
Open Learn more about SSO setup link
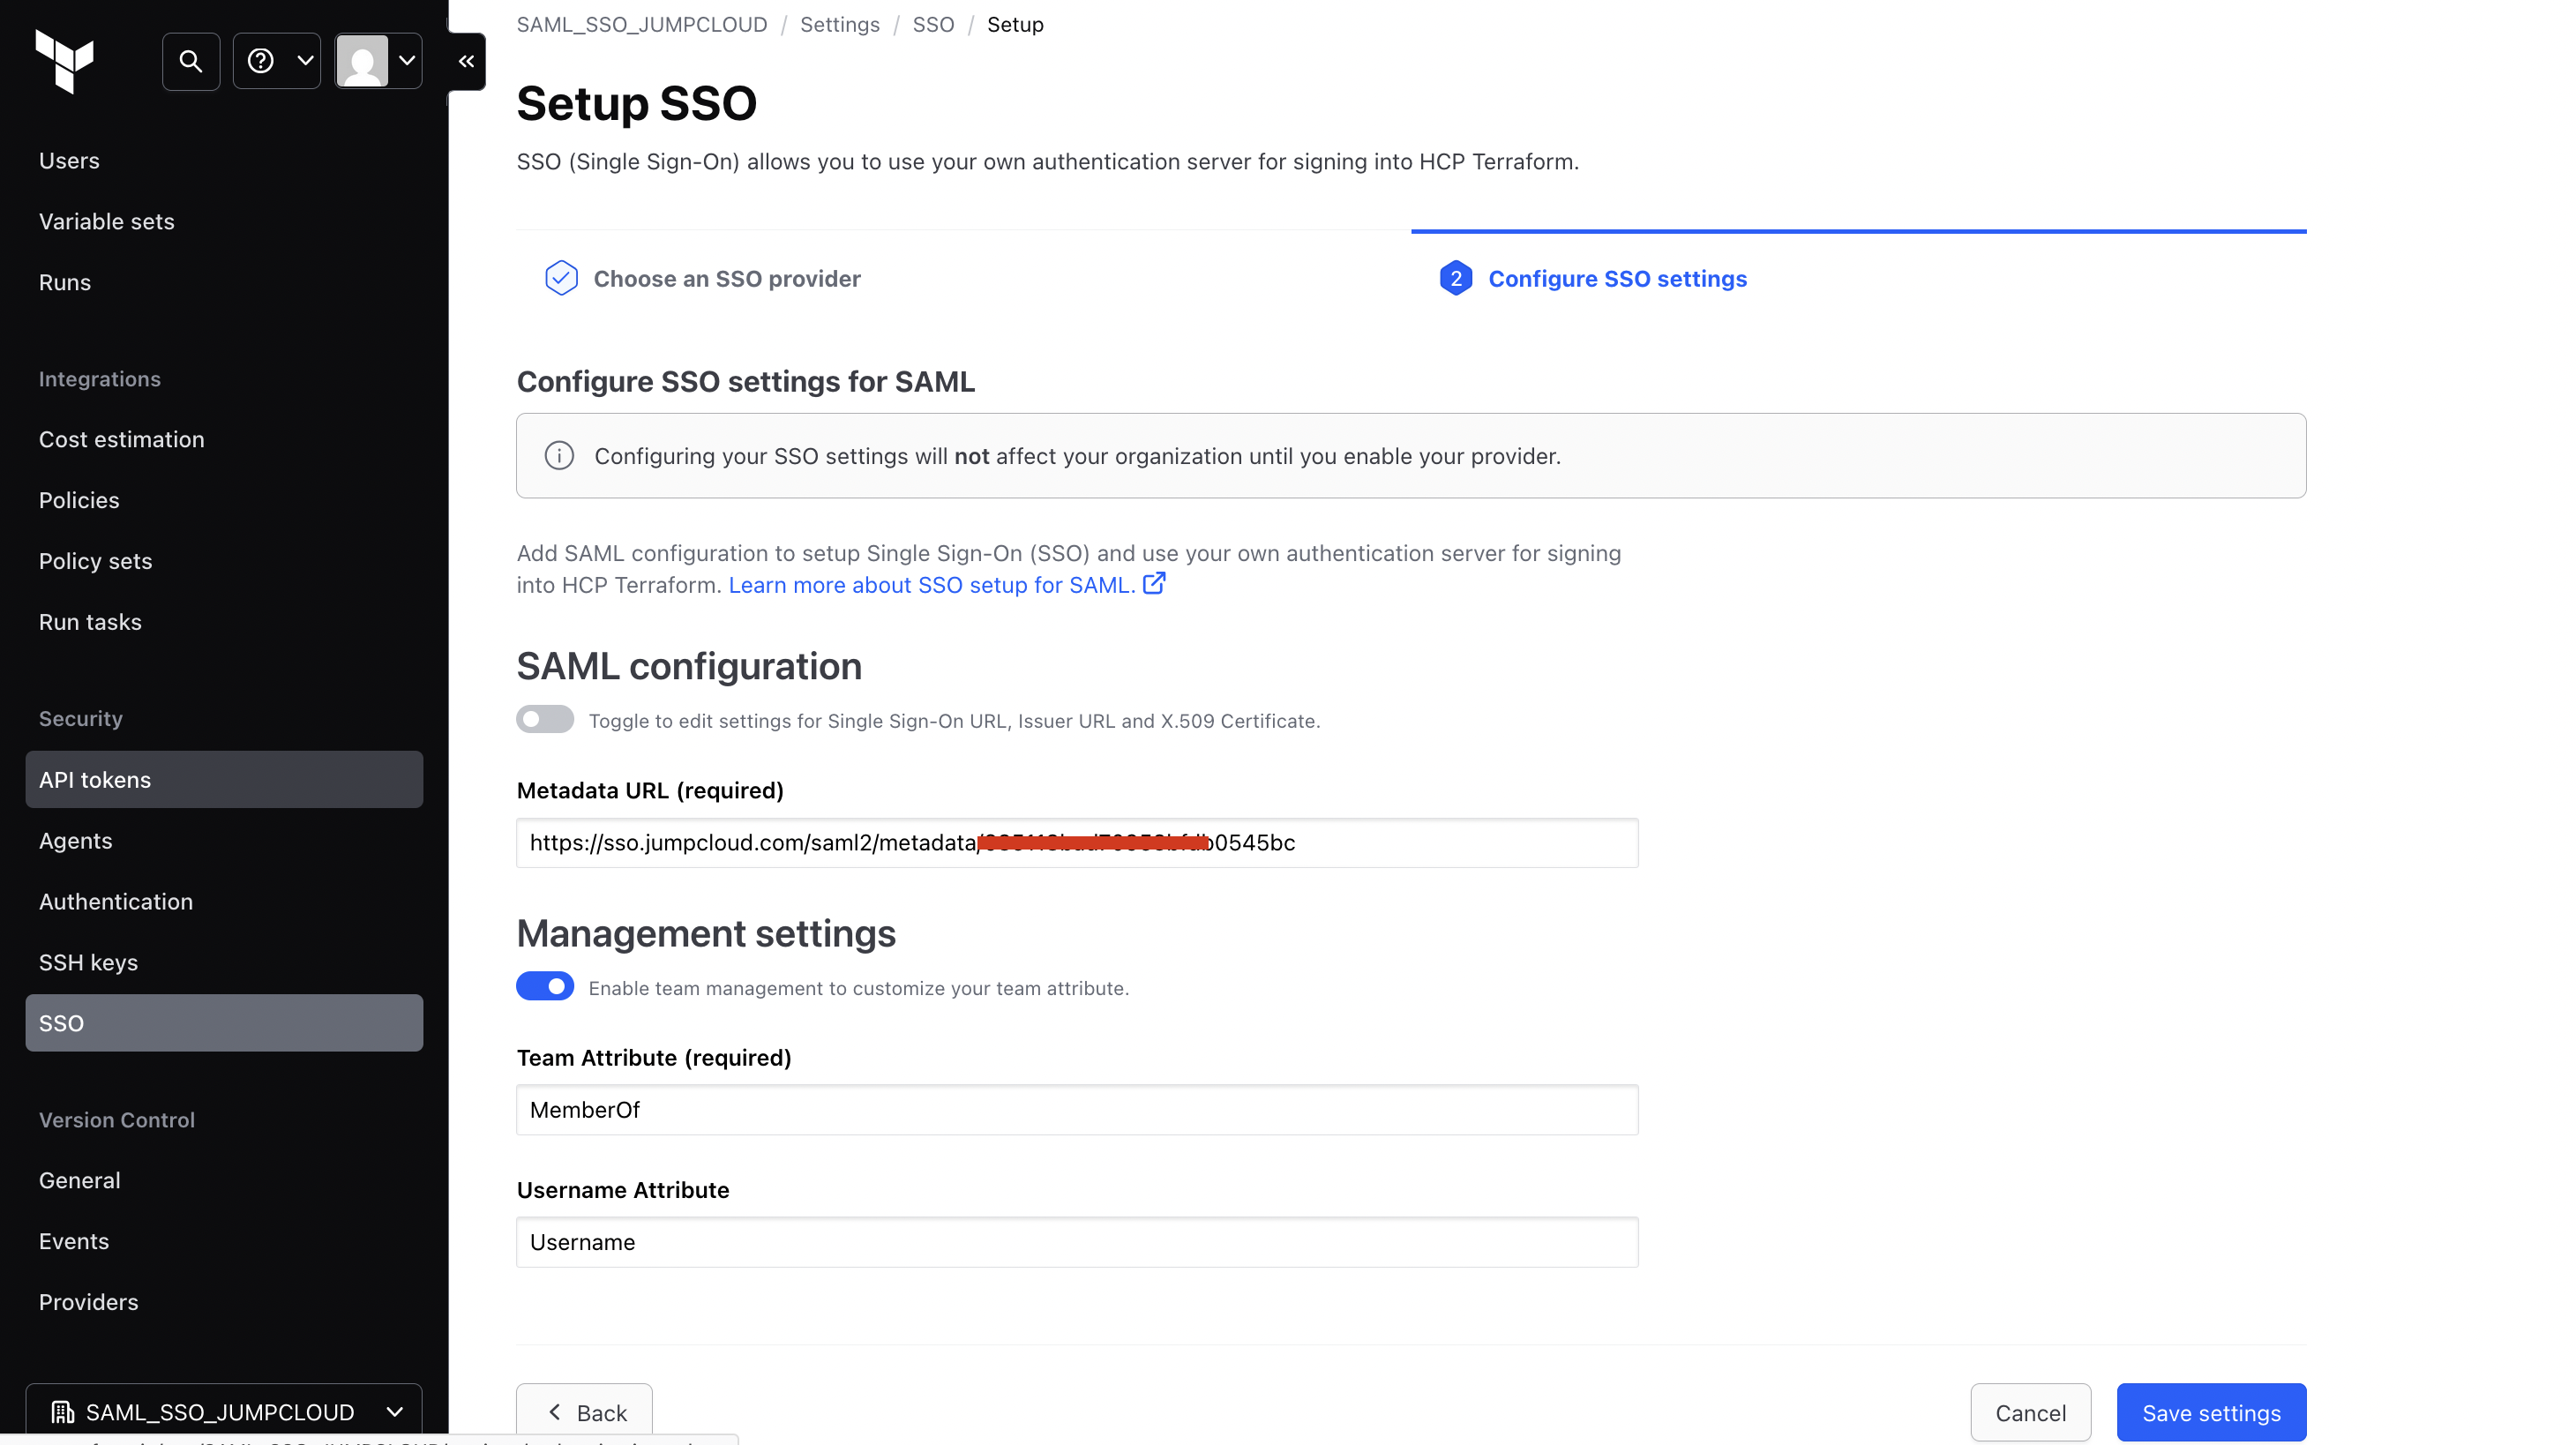[x=931, y=585]
